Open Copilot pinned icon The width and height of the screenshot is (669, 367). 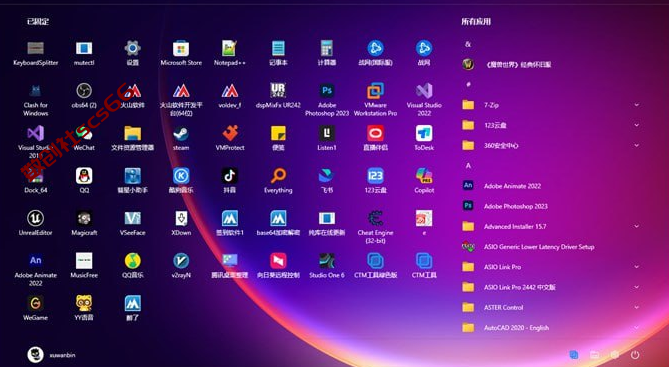point(424,181)
